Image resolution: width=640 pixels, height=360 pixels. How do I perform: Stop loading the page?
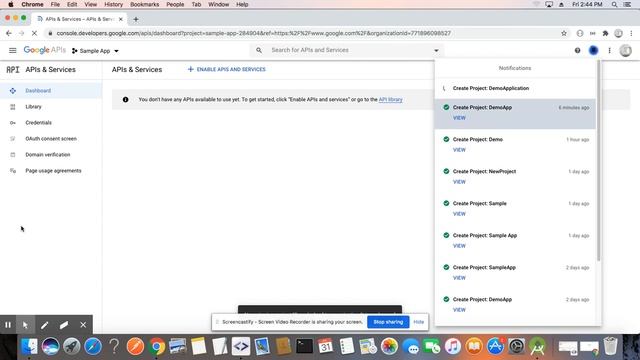coord(34,33)
